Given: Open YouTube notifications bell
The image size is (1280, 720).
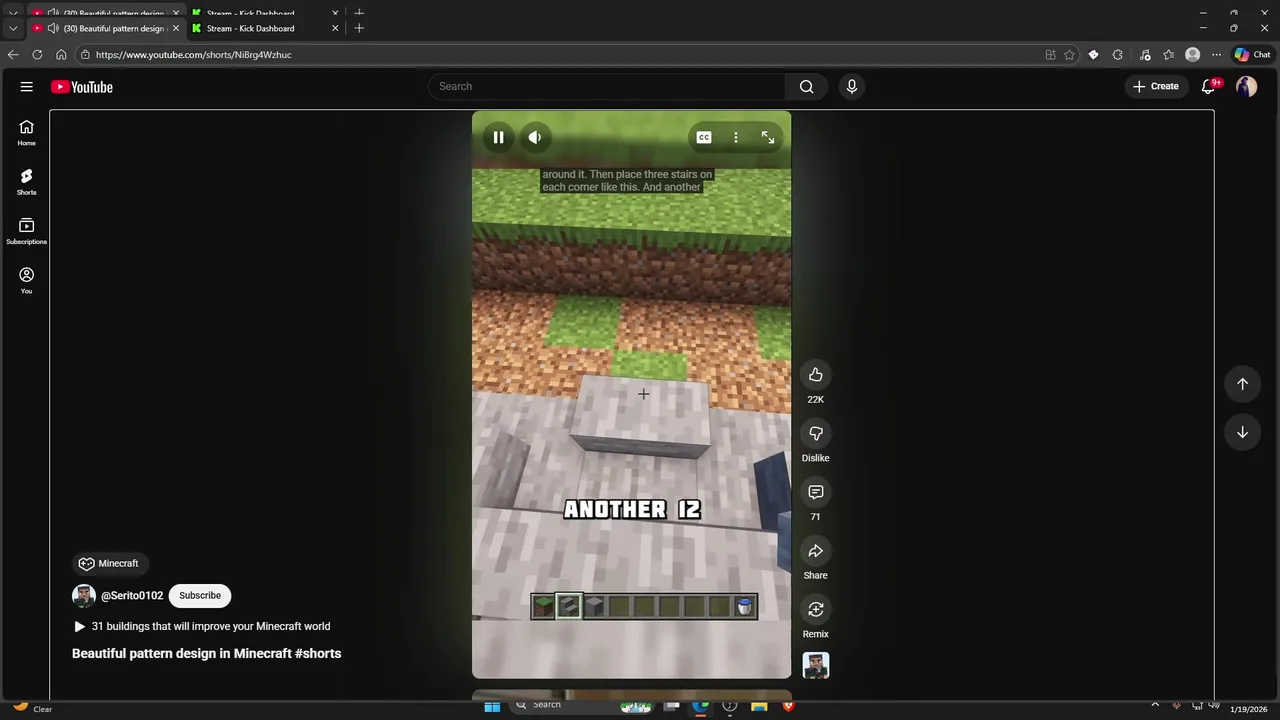Looking at the screenshot, I should [1208, 87].
